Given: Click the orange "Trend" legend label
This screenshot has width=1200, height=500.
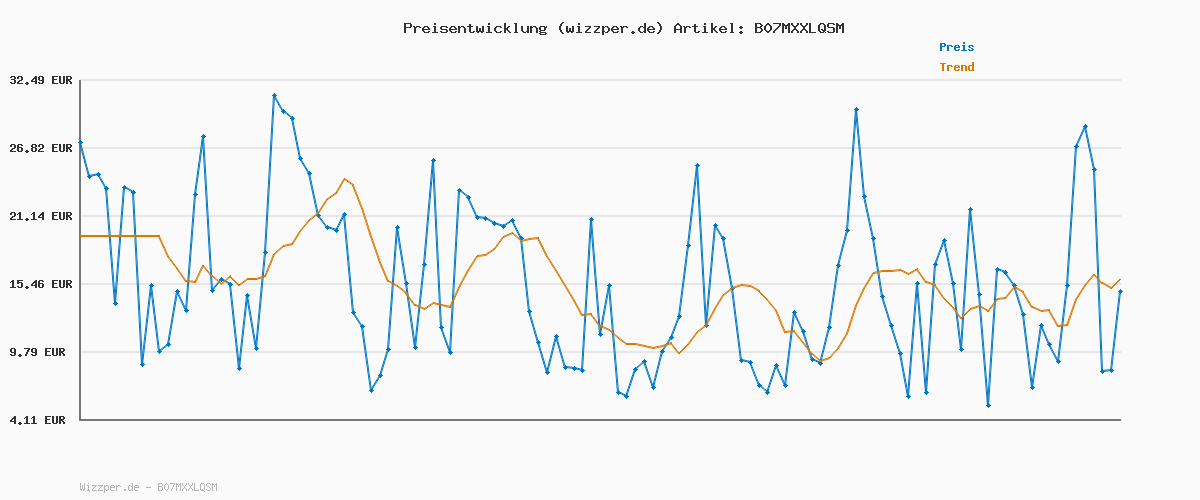Looking at the screenshot, I should [956, 68].
